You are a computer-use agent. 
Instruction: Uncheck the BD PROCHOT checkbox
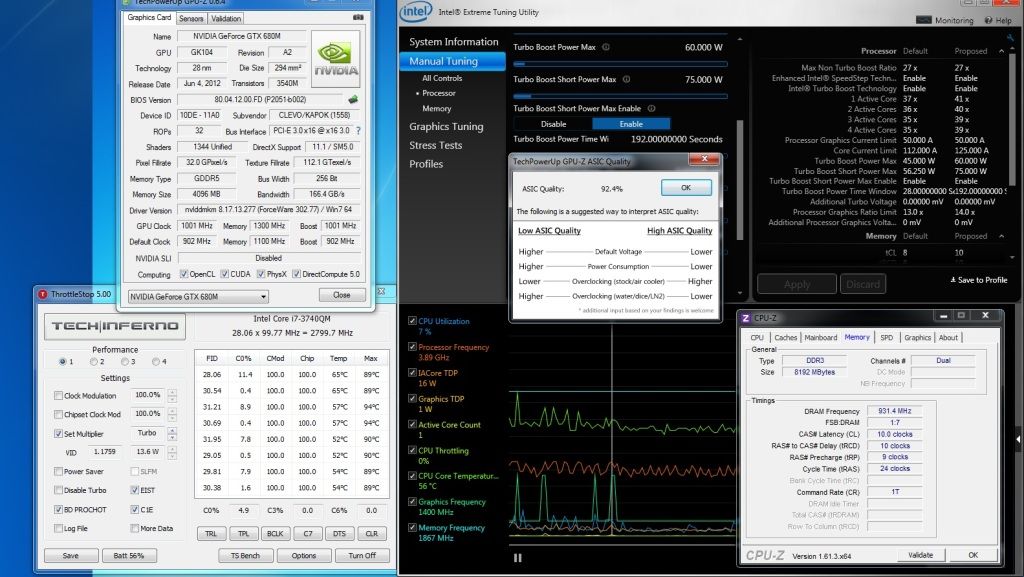pyautogui.click(x=56, y=509)
